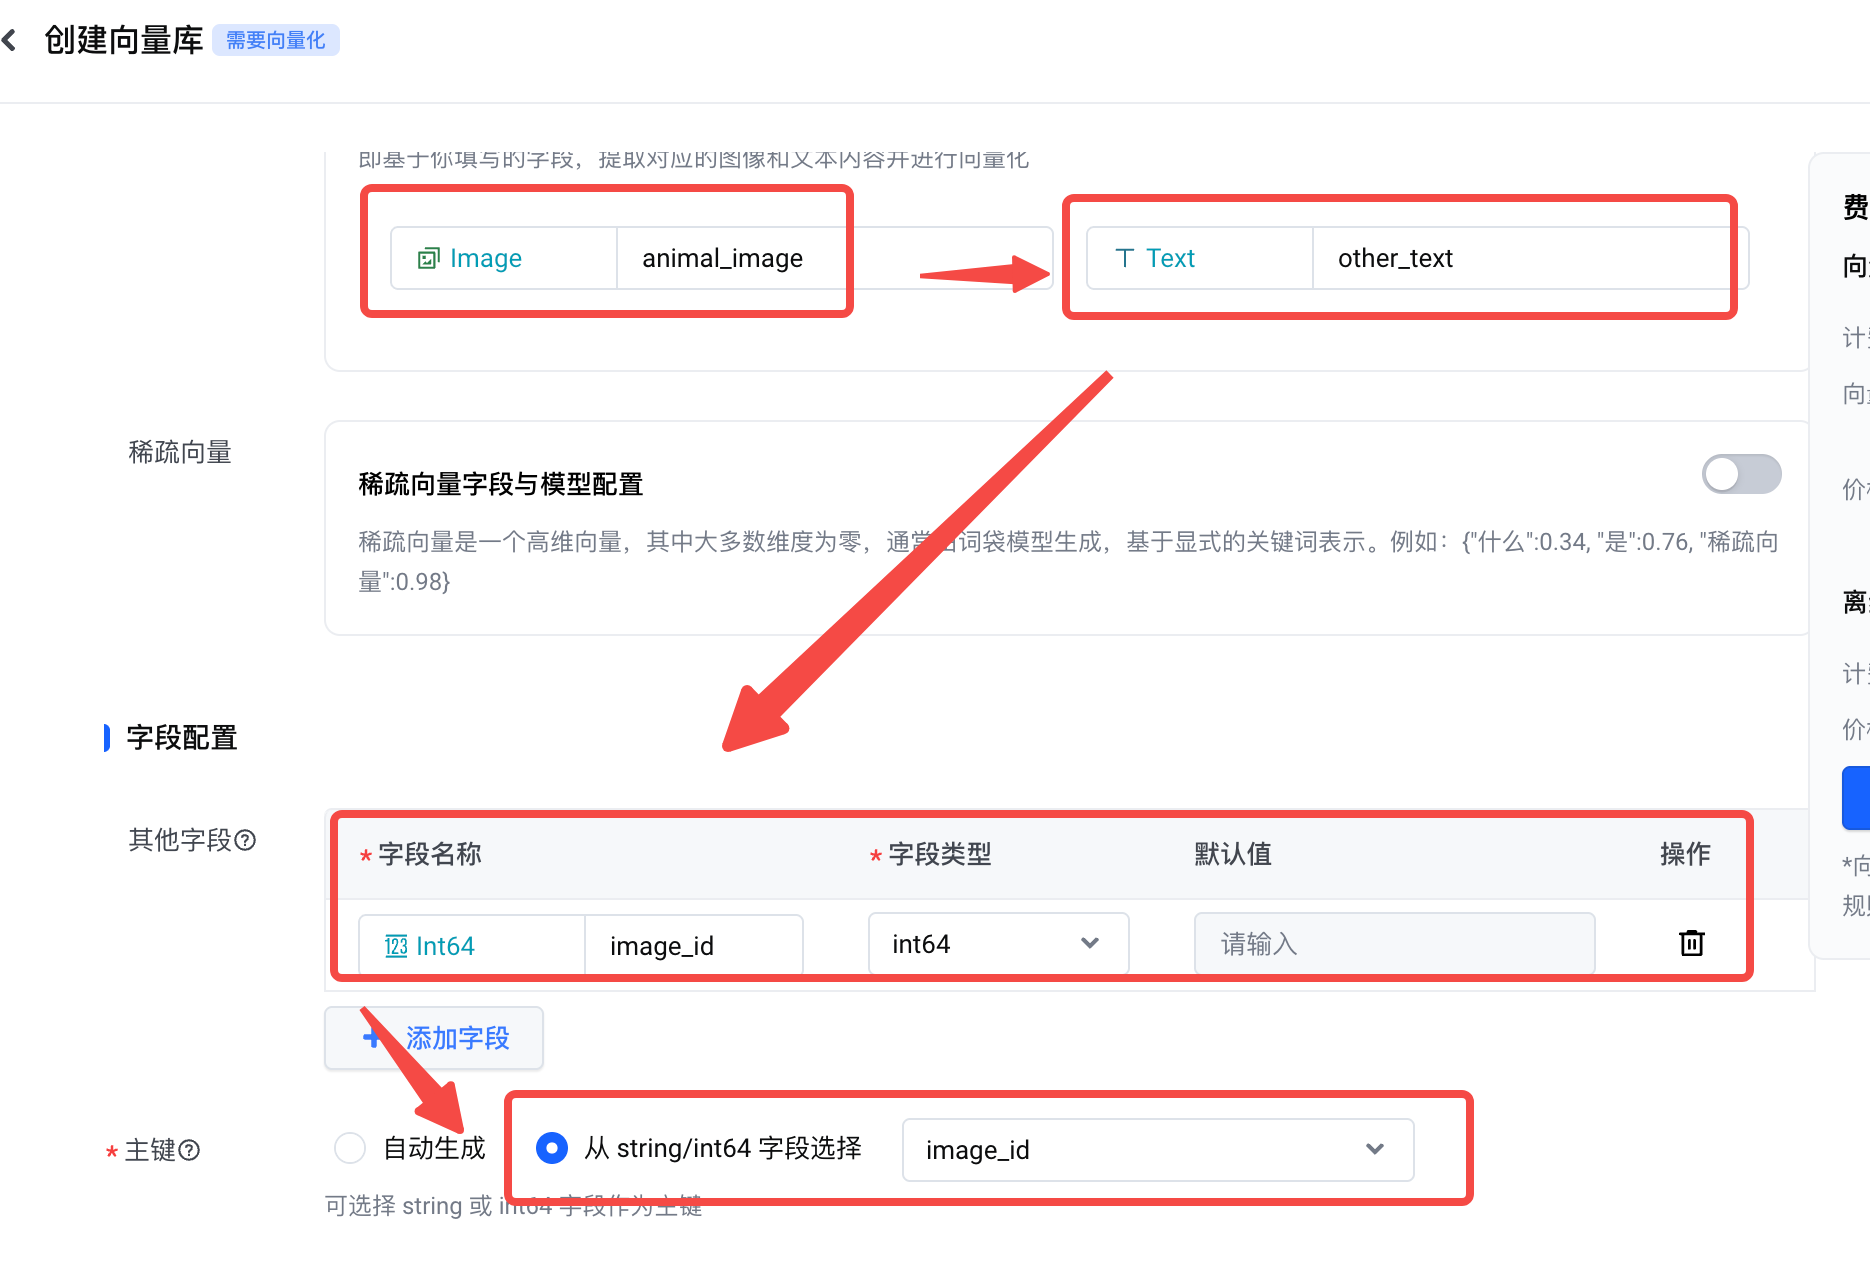Click the 字段配置 section heading
The width and height of the screenshot is (1870, 1262).
pos(181,738)
